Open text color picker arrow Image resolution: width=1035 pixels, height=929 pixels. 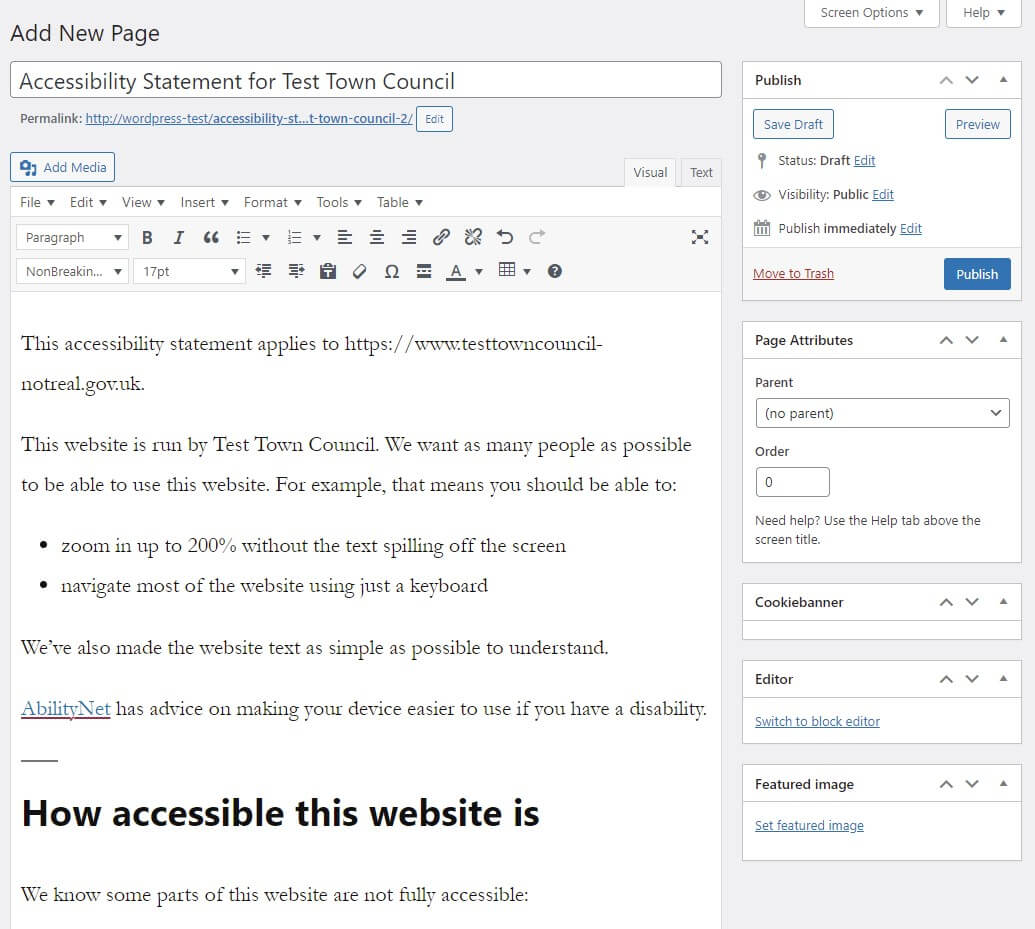[479, 271]
